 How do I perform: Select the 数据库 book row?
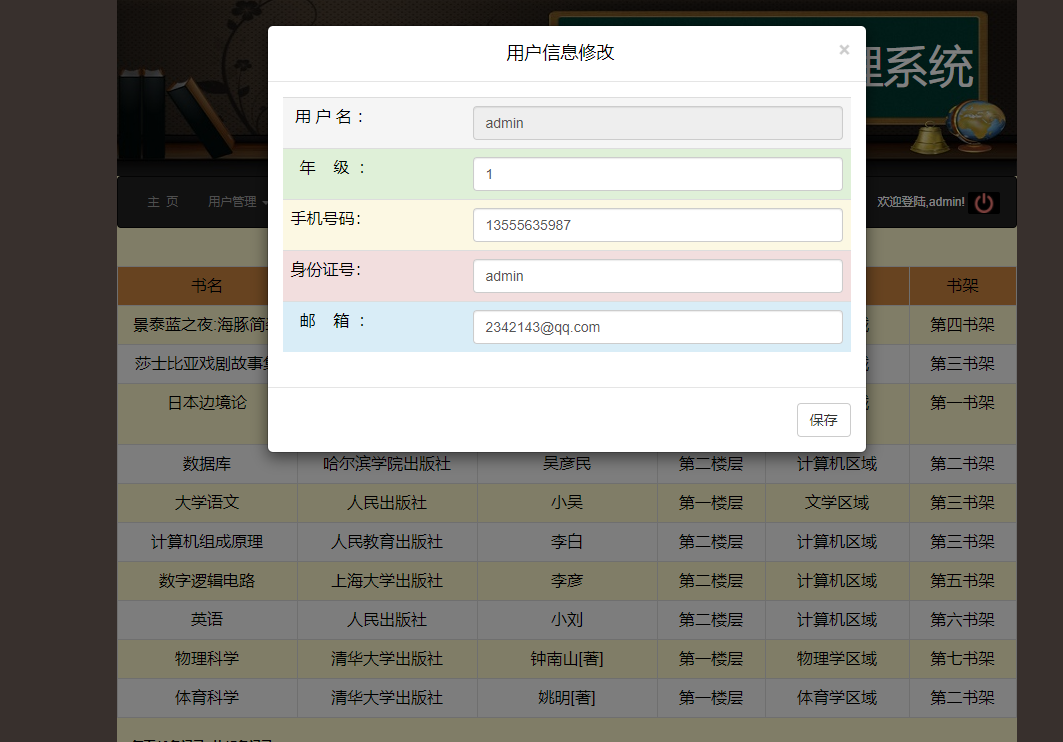207,463
